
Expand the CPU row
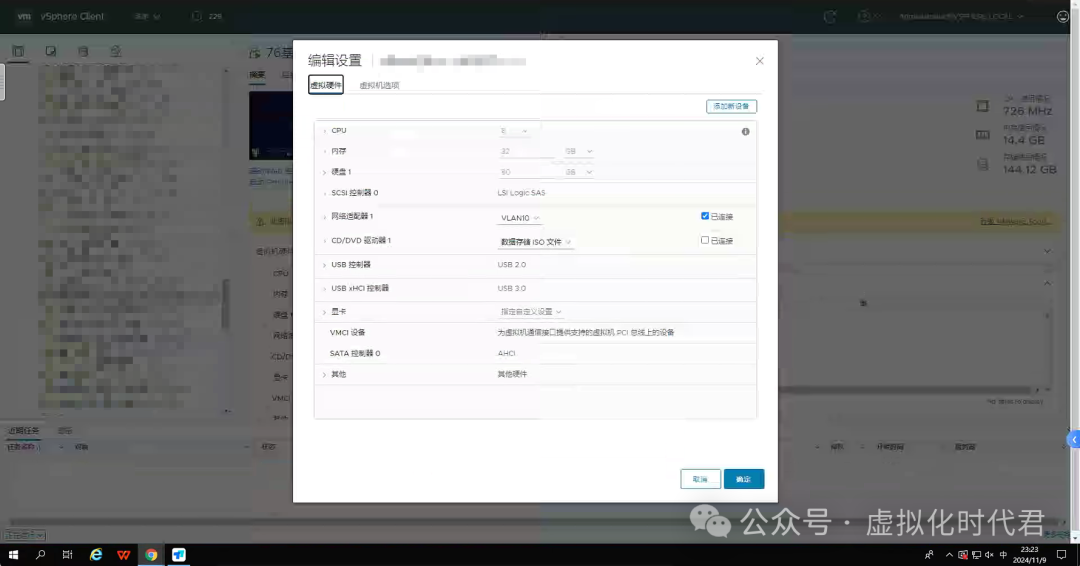coord(324,131)
